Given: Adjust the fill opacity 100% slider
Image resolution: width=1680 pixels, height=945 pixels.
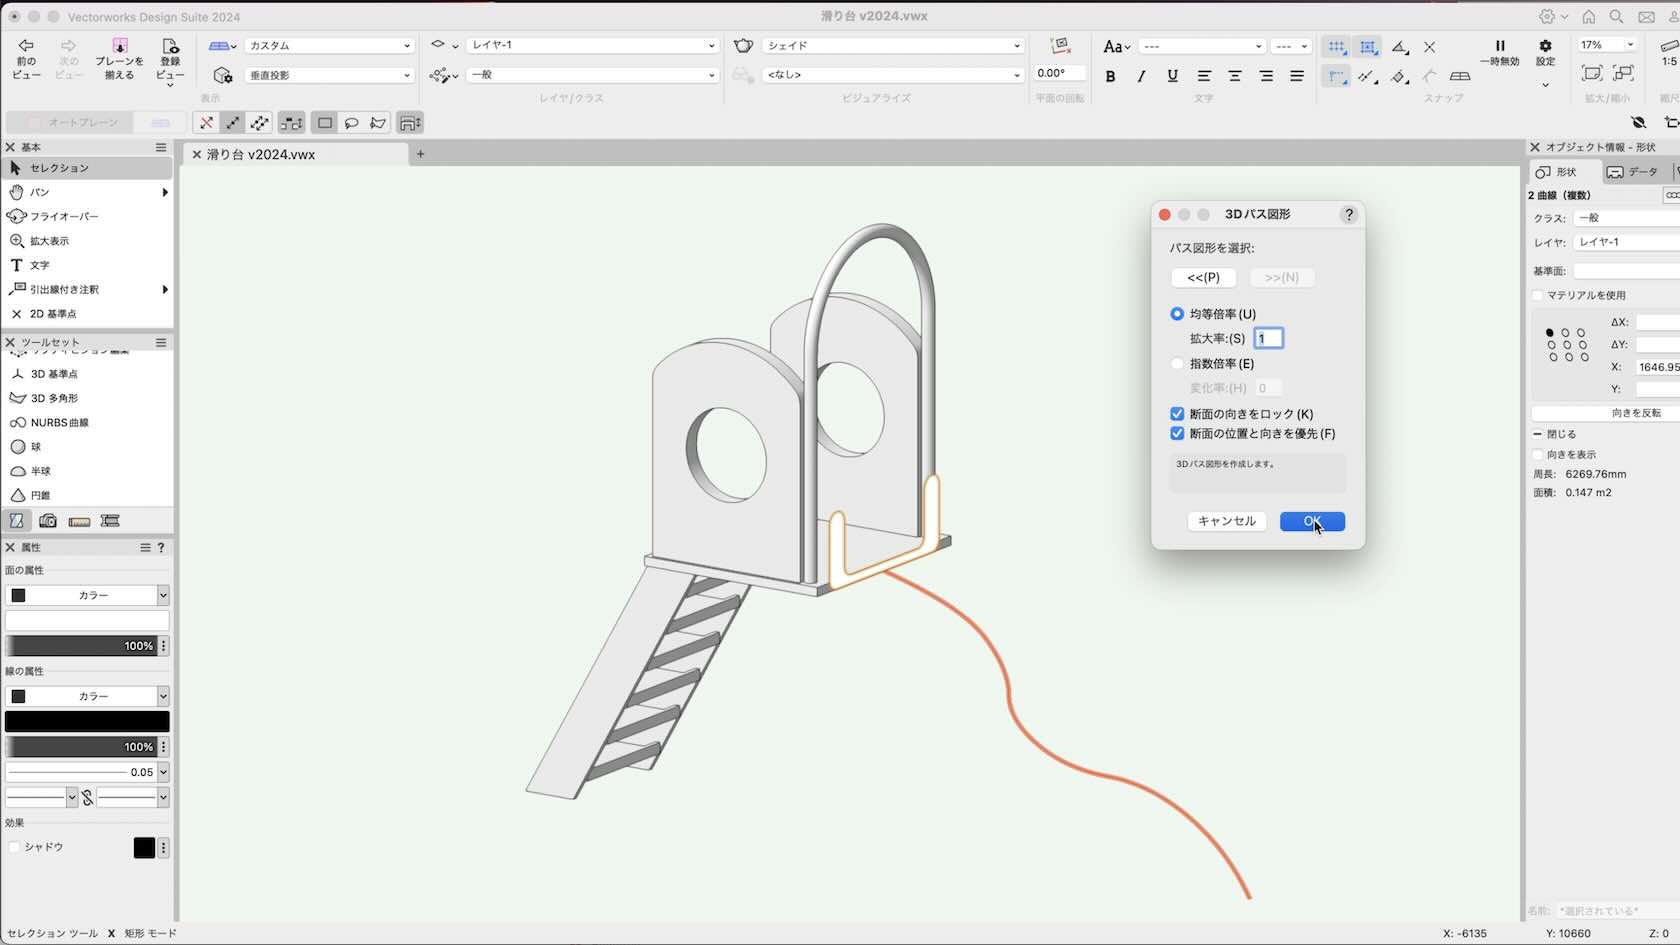Looking at the screenshot, I should click(80, 646).
